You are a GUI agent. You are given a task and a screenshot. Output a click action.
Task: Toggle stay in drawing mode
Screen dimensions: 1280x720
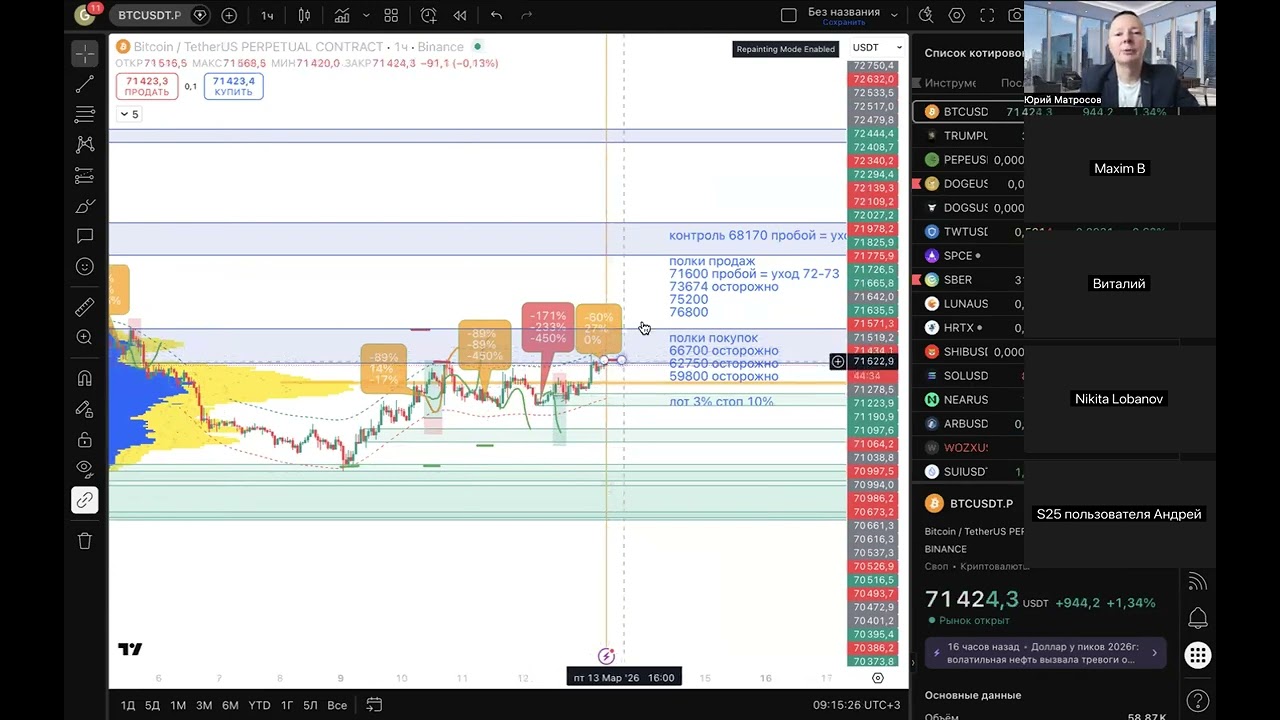pyautogui.click(x=85, y=409)
